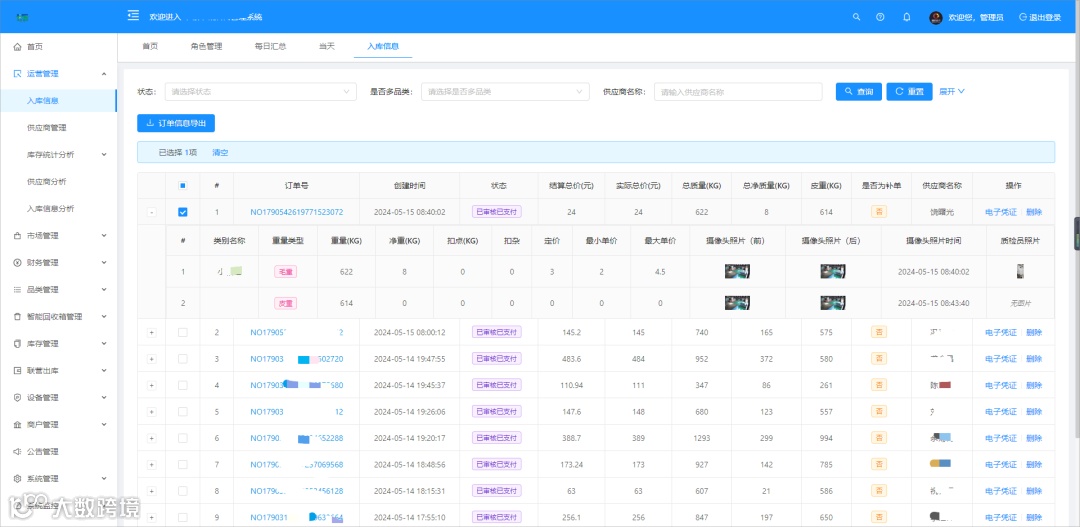Open front camera photo thumbnail in detail row 1
The height and width of the screenshot is (527, 1080).
[737, 271]
